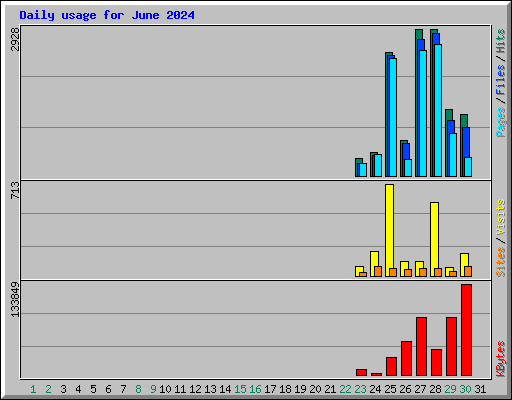Select the cyan Pages bar for day 28
This screenshot has height=400, width=512.
(x=438, y=110)
